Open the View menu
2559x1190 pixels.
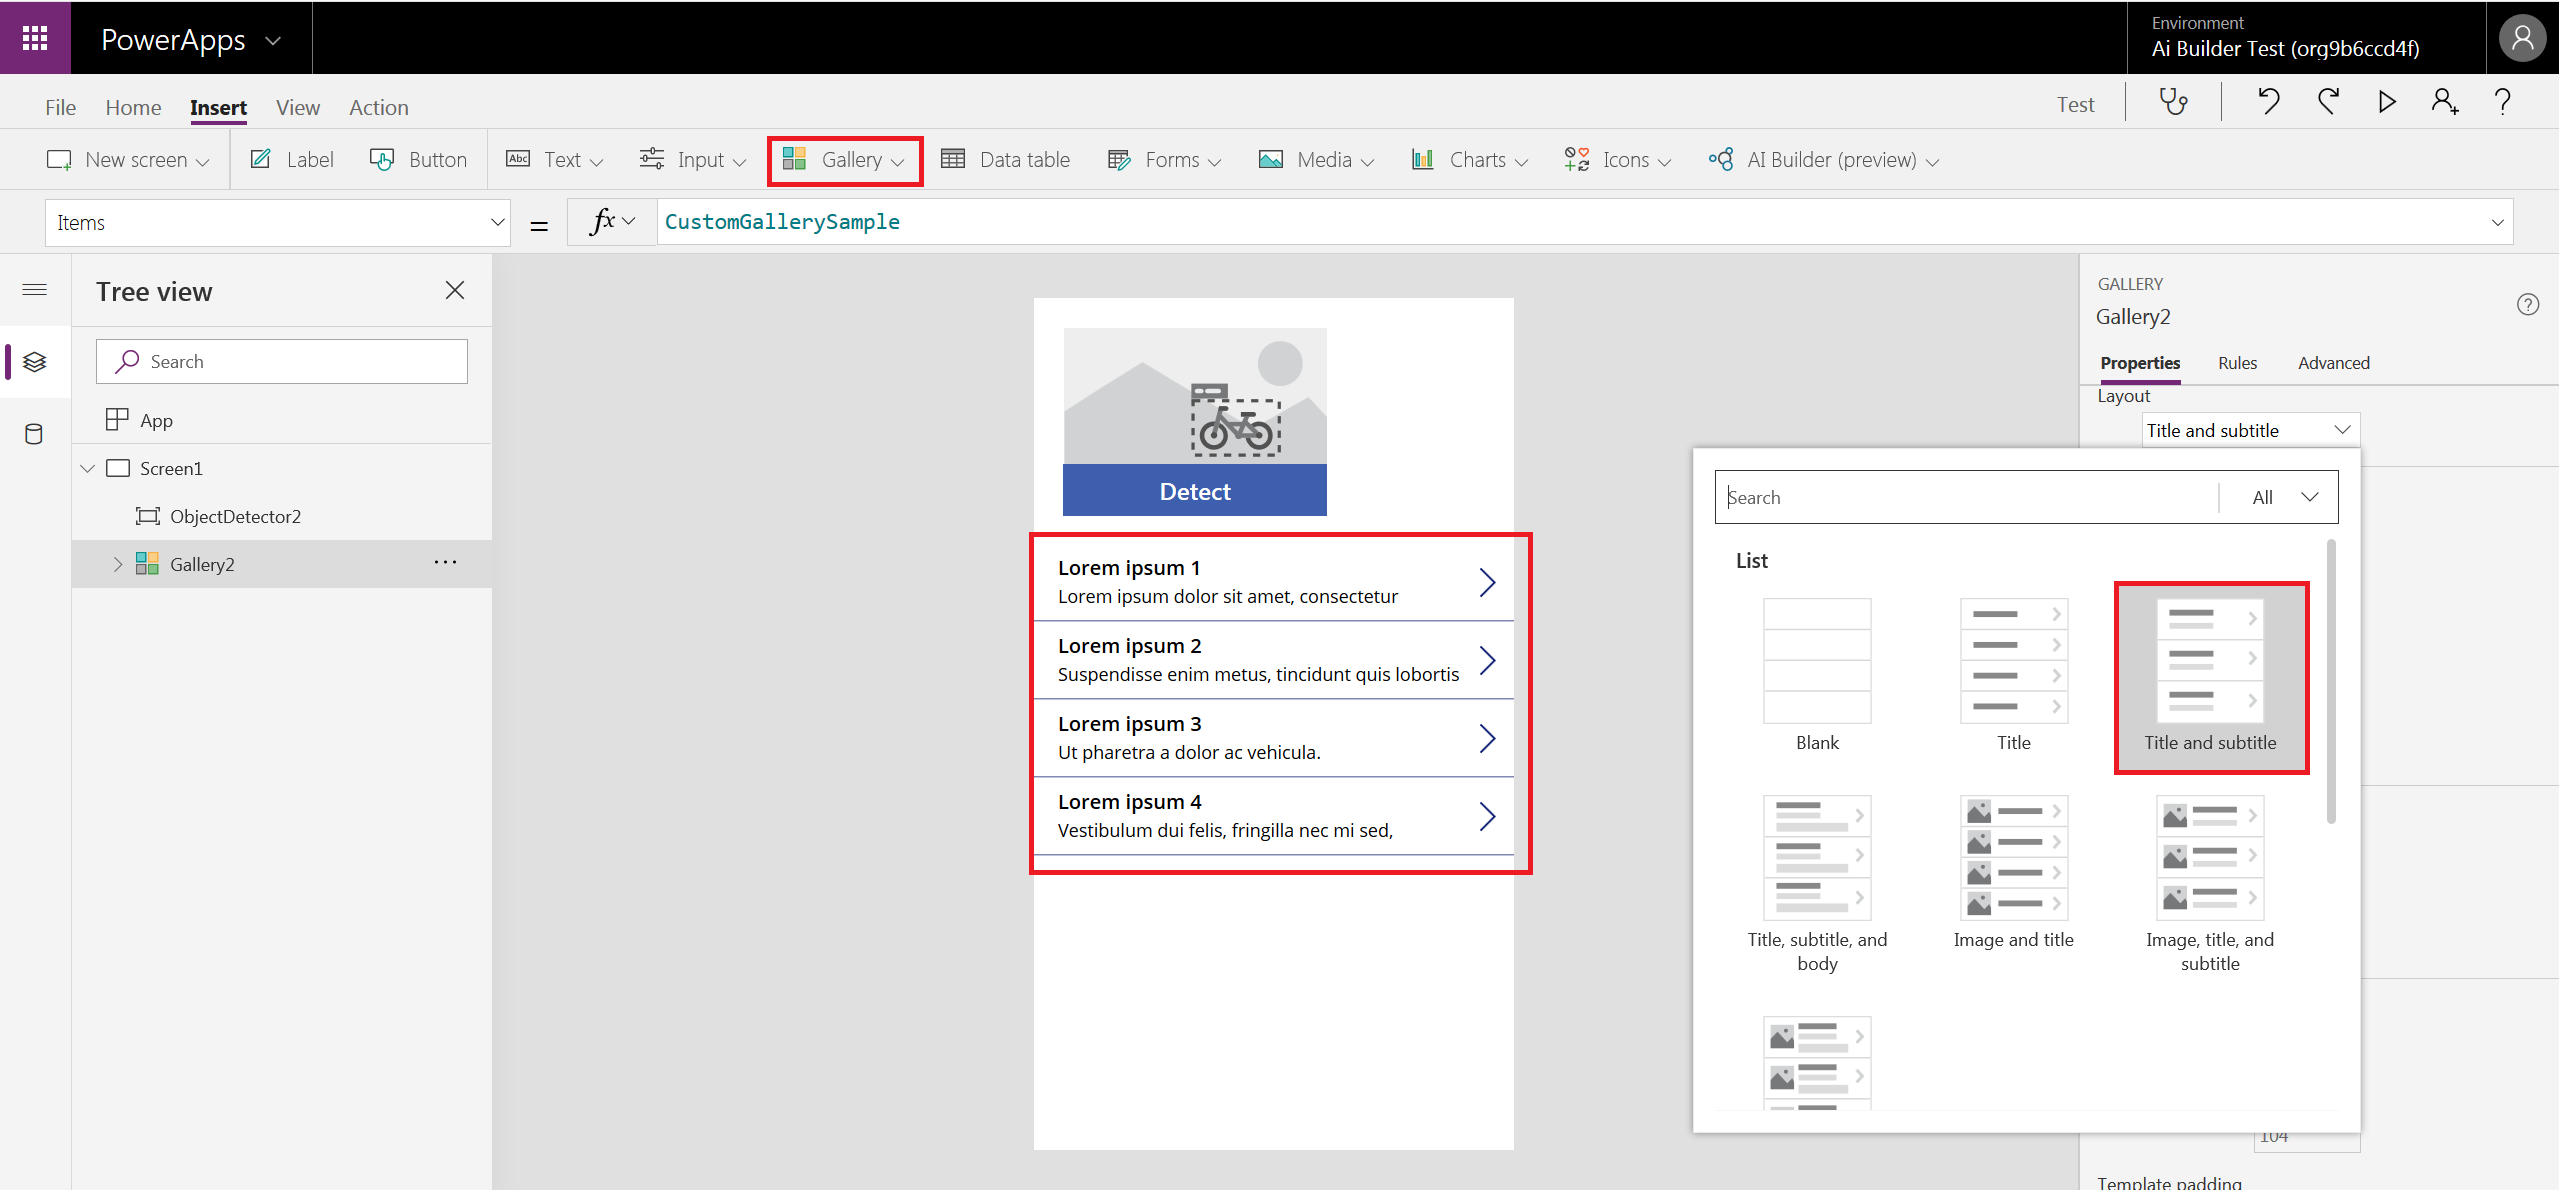point(297,107)
